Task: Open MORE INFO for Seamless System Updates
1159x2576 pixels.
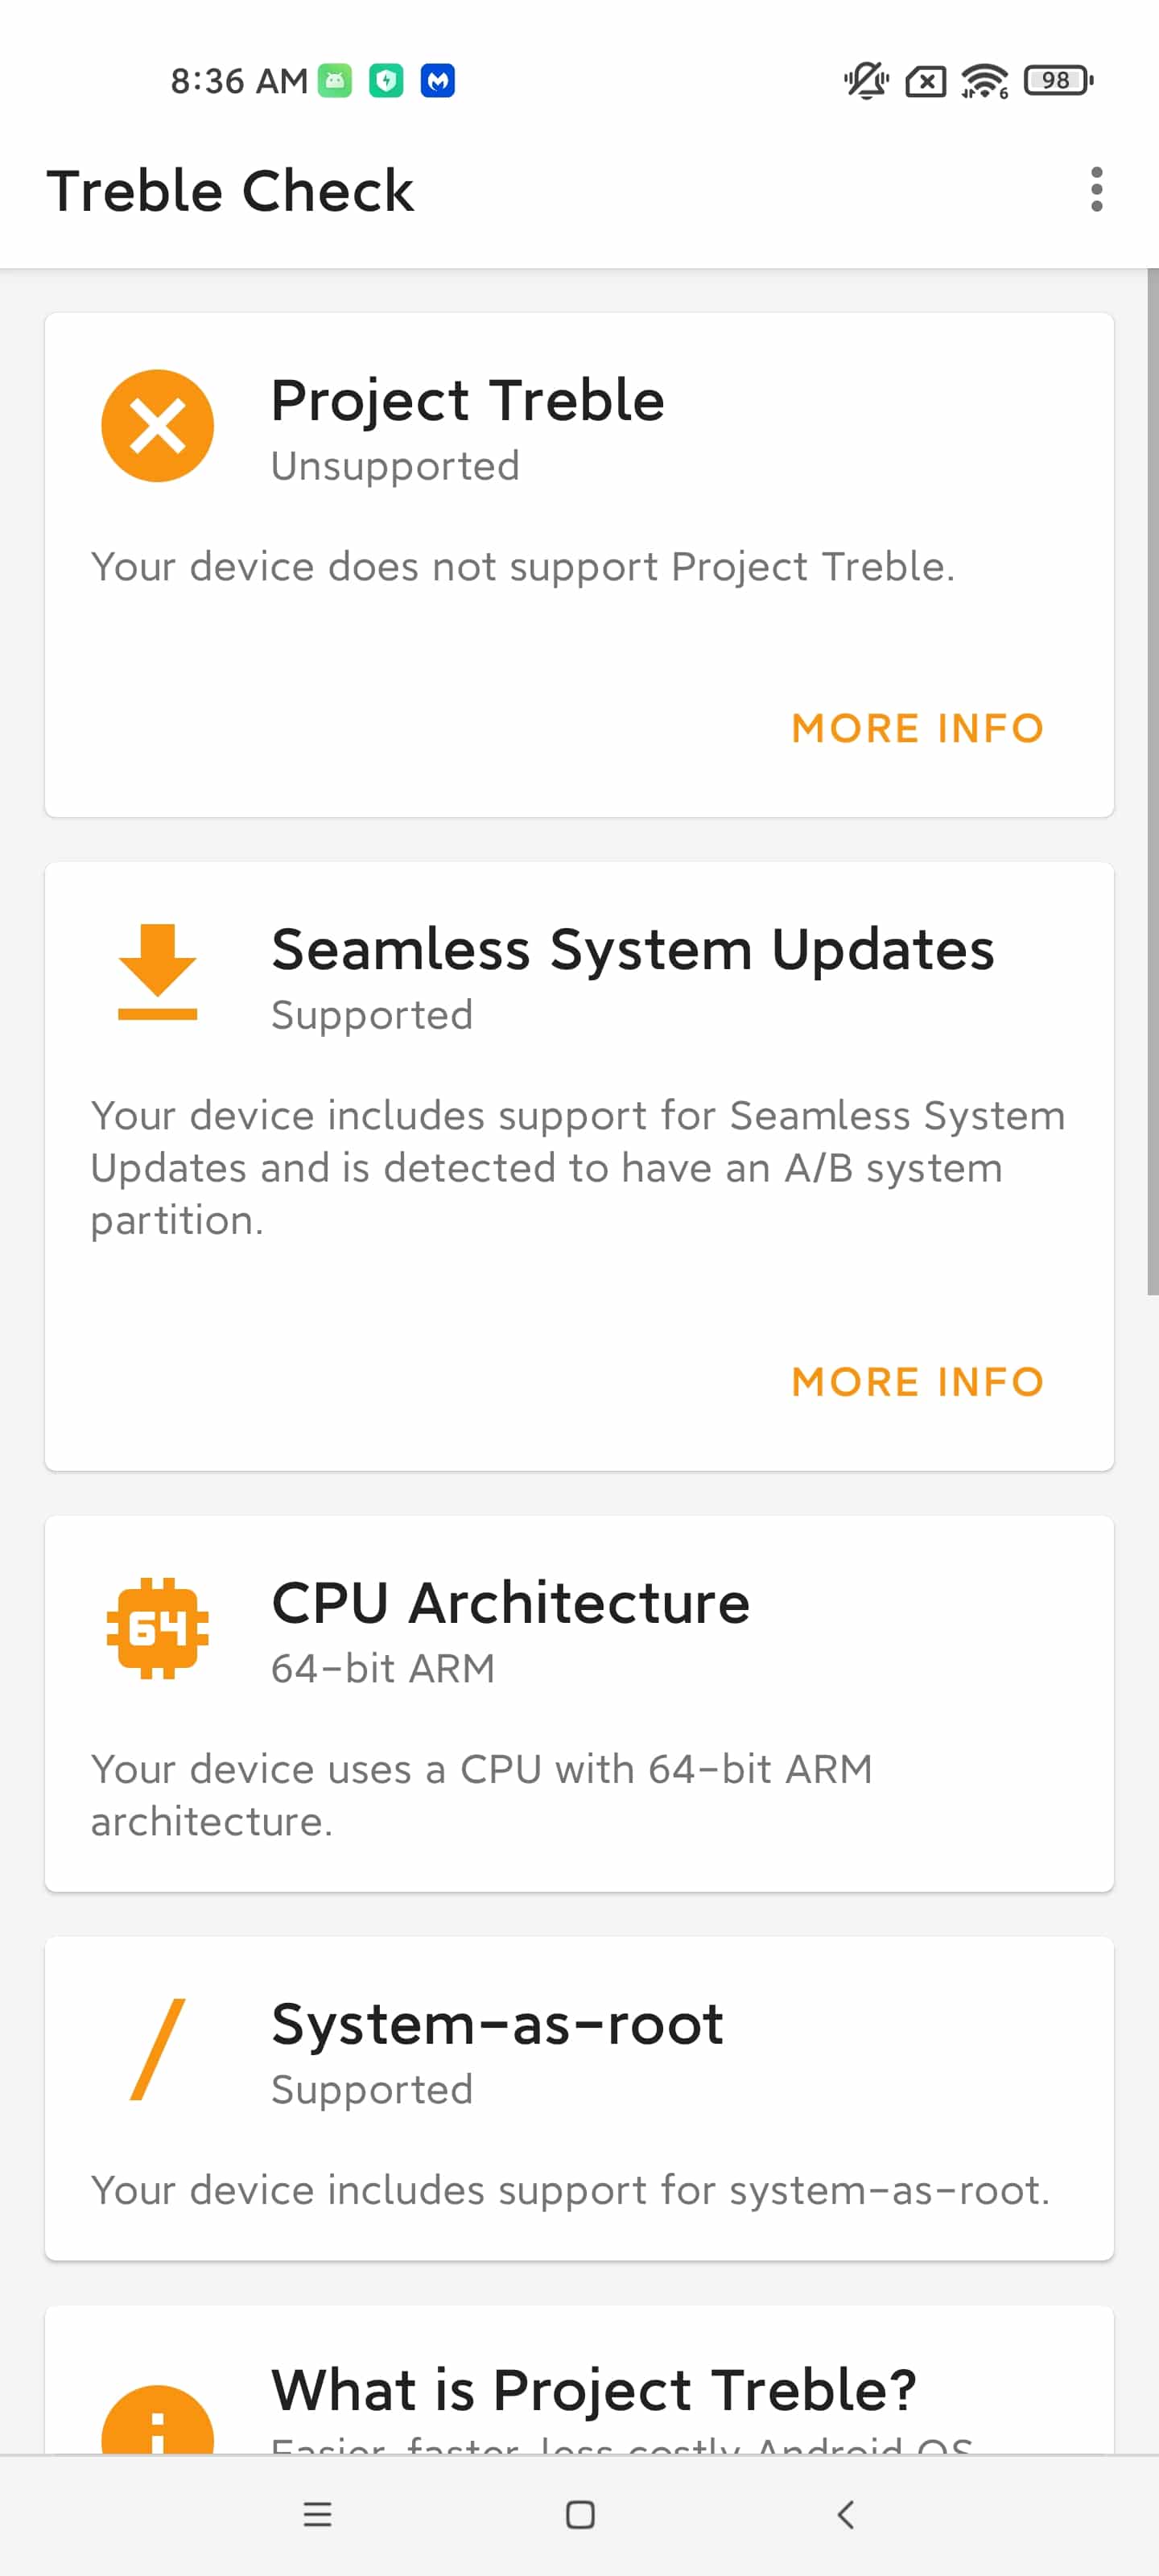Action: point(917,1382)
